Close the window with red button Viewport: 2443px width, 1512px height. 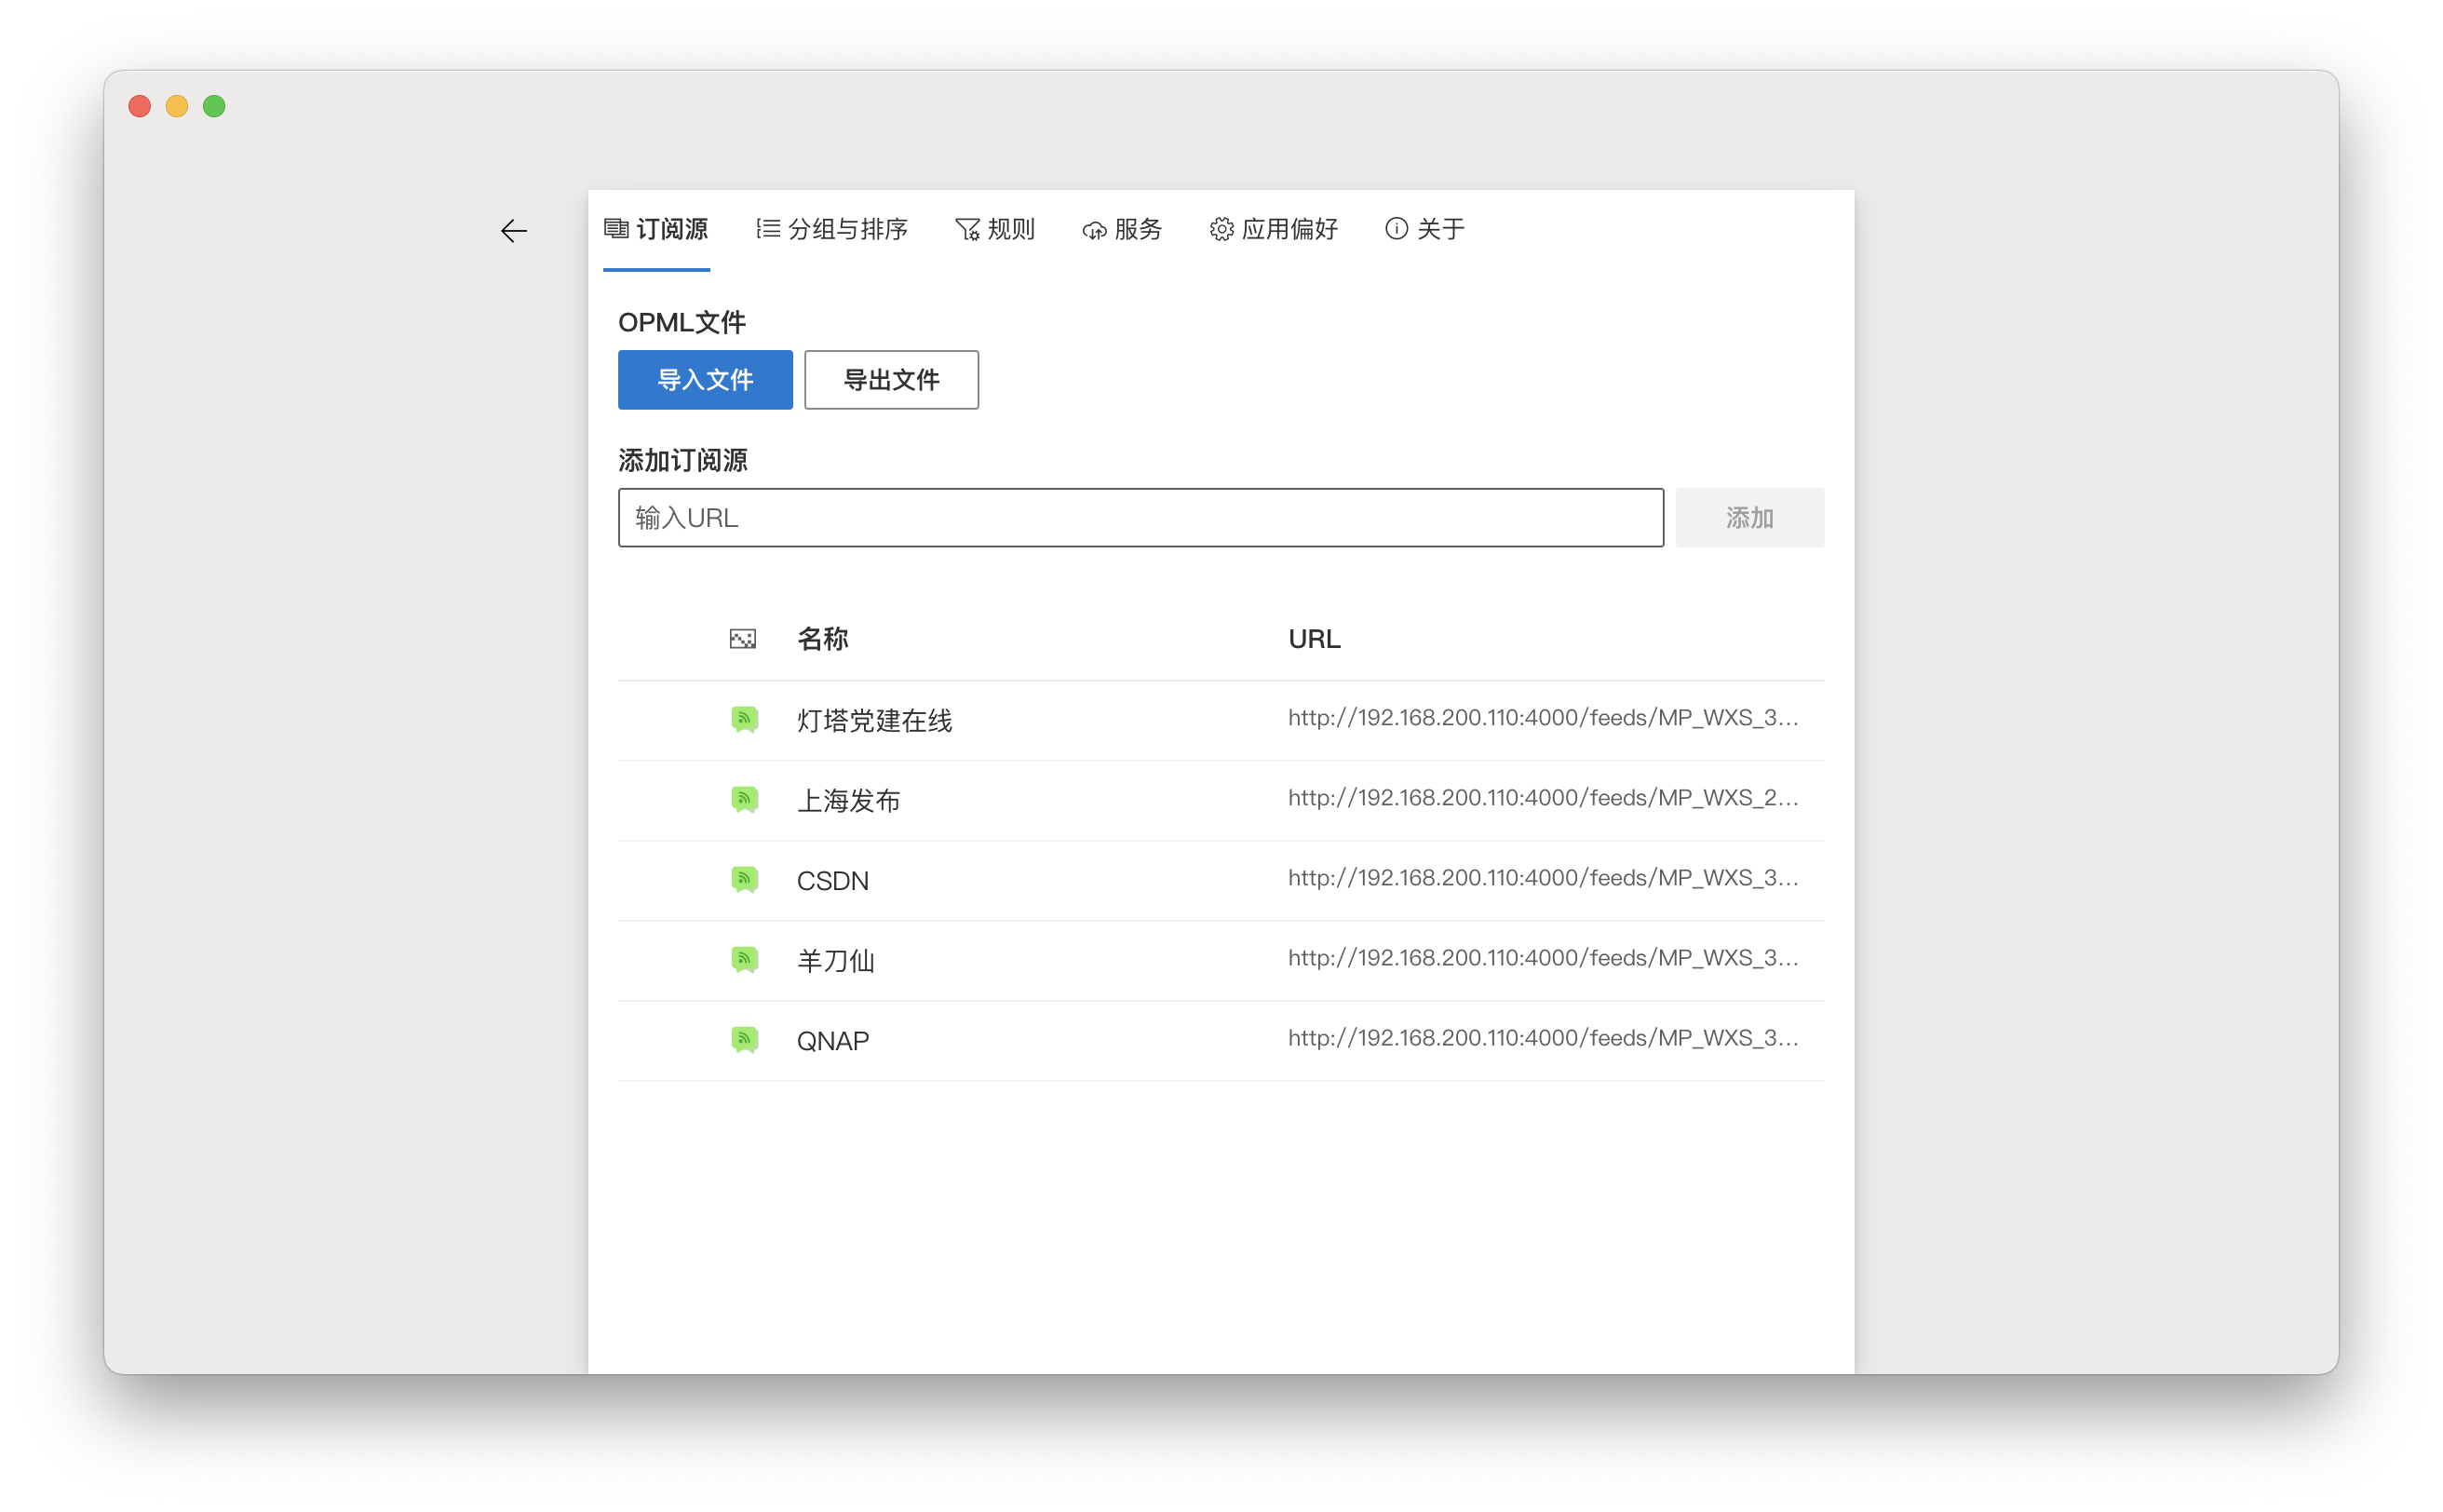pyautogui.click(x=139, y=106)
